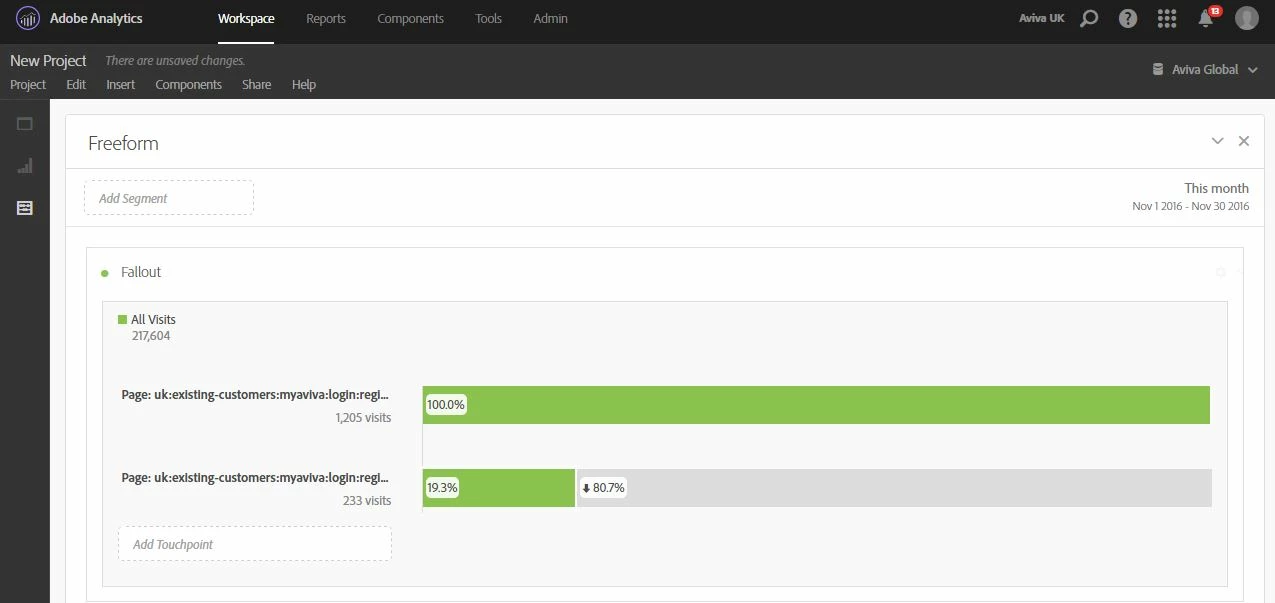Click the database icon beside Aviva Global
The width and height of the screenshot is (1275, 603).
(x=1158, y=69)
